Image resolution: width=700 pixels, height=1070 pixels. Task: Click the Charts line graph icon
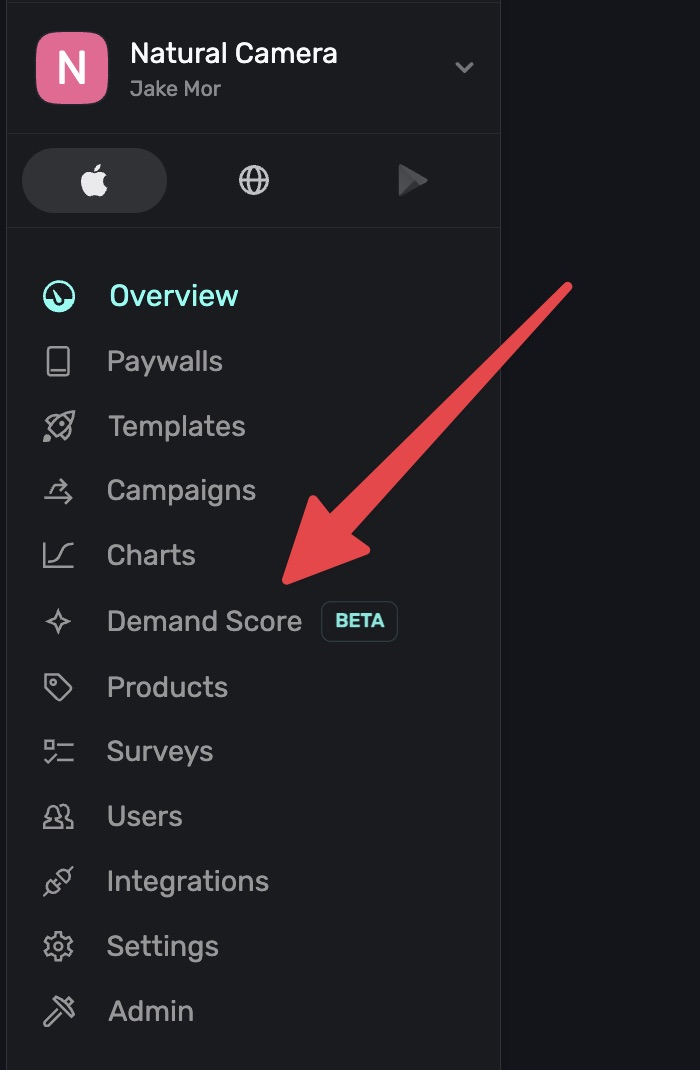click(x=58, y=555)
